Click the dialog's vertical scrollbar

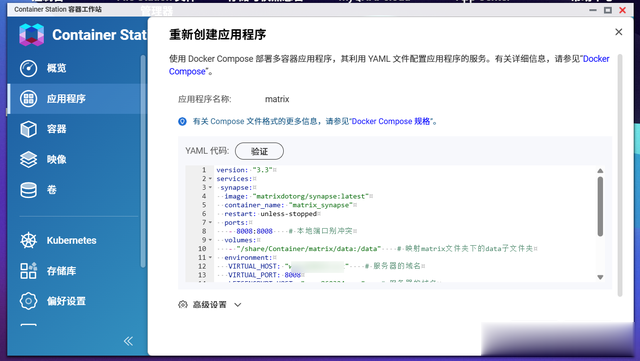point(620,176)
